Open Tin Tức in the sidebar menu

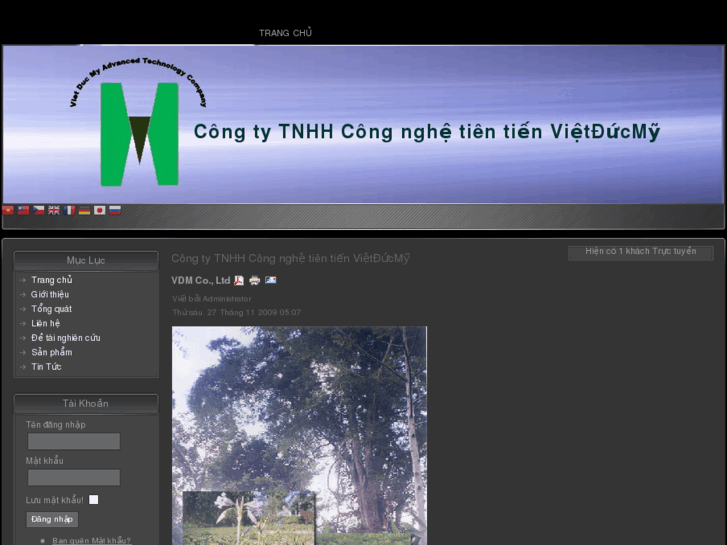tap(46, 367)
